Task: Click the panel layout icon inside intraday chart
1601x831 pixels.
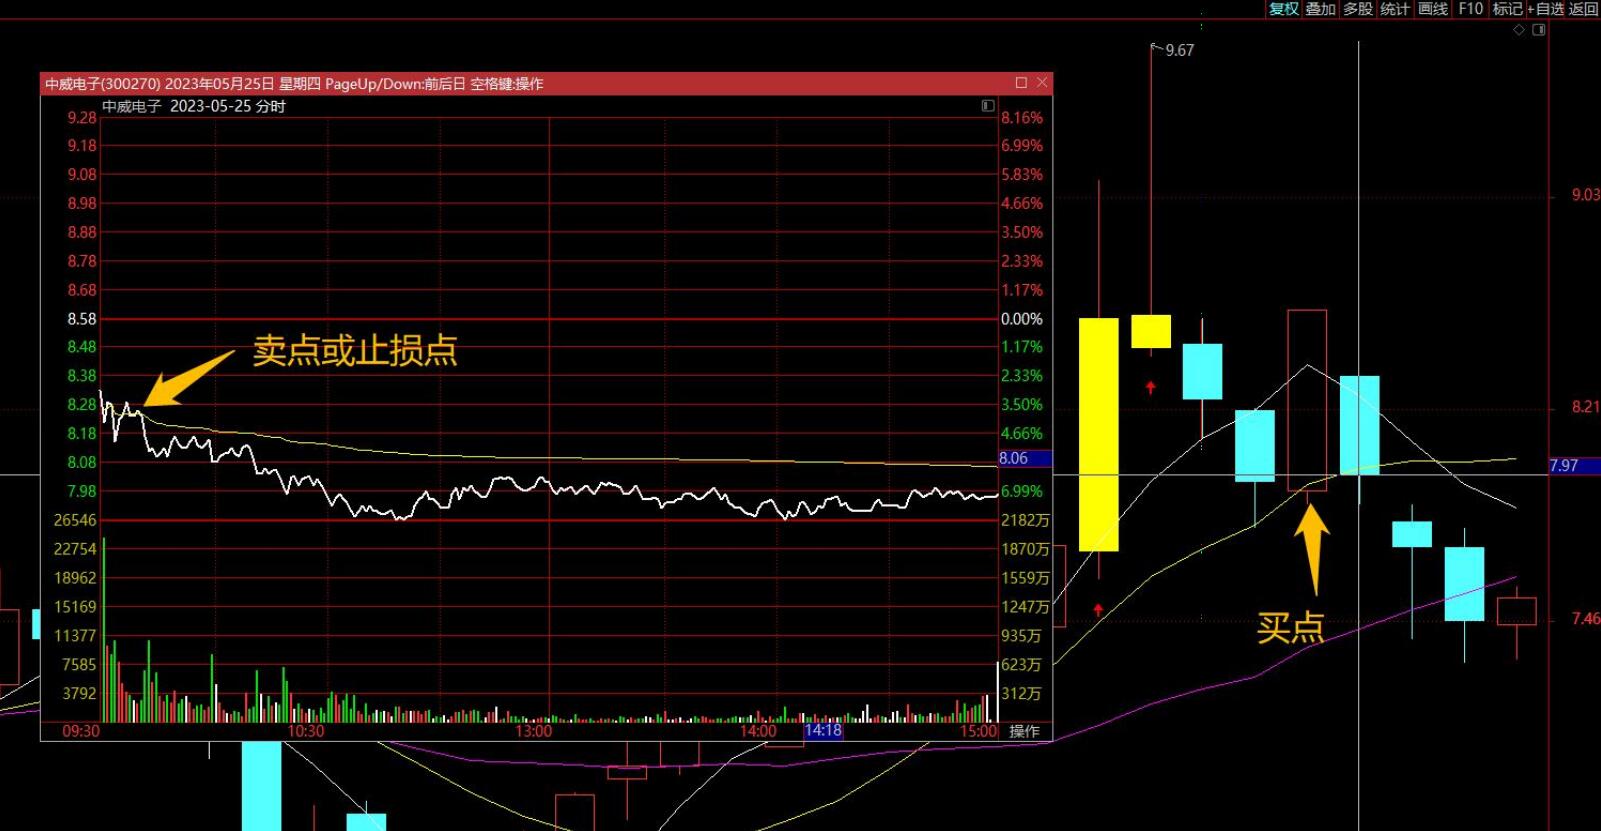Action: [988, 106]
